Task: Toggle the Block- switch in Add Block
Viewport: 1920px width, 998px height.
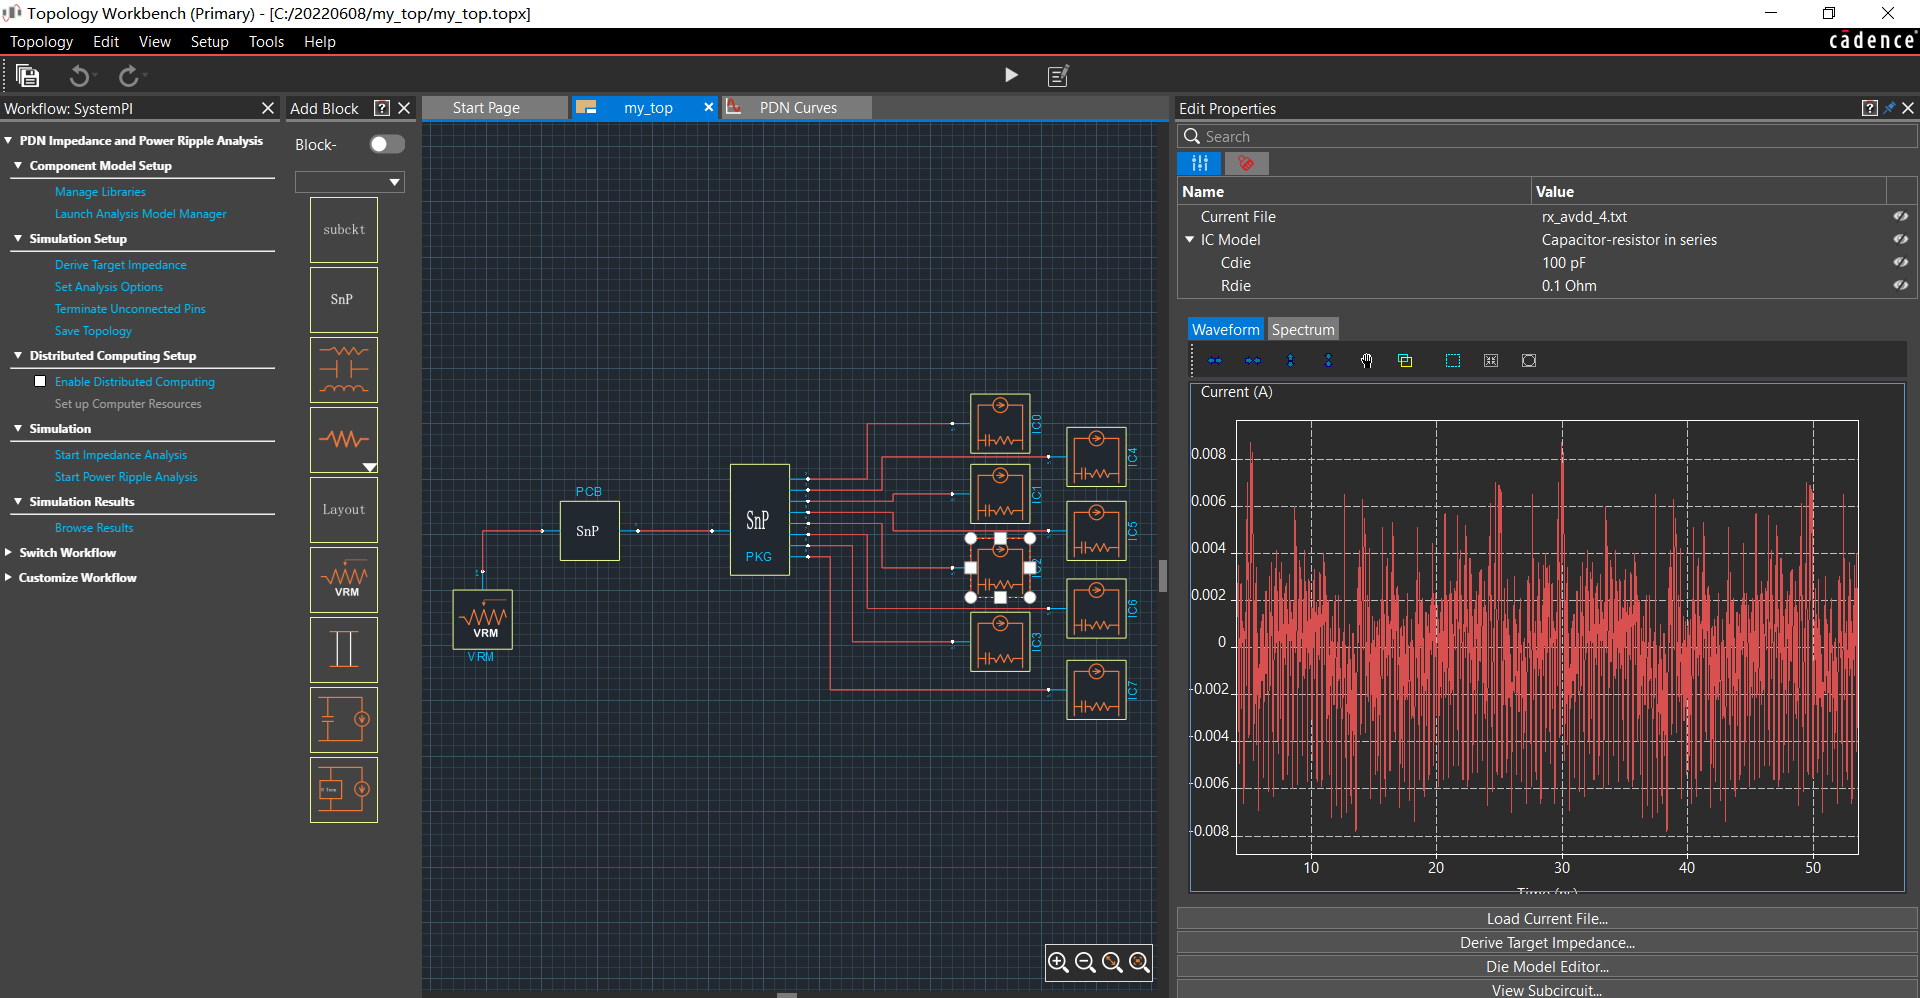Action: [x=387, y=144]
